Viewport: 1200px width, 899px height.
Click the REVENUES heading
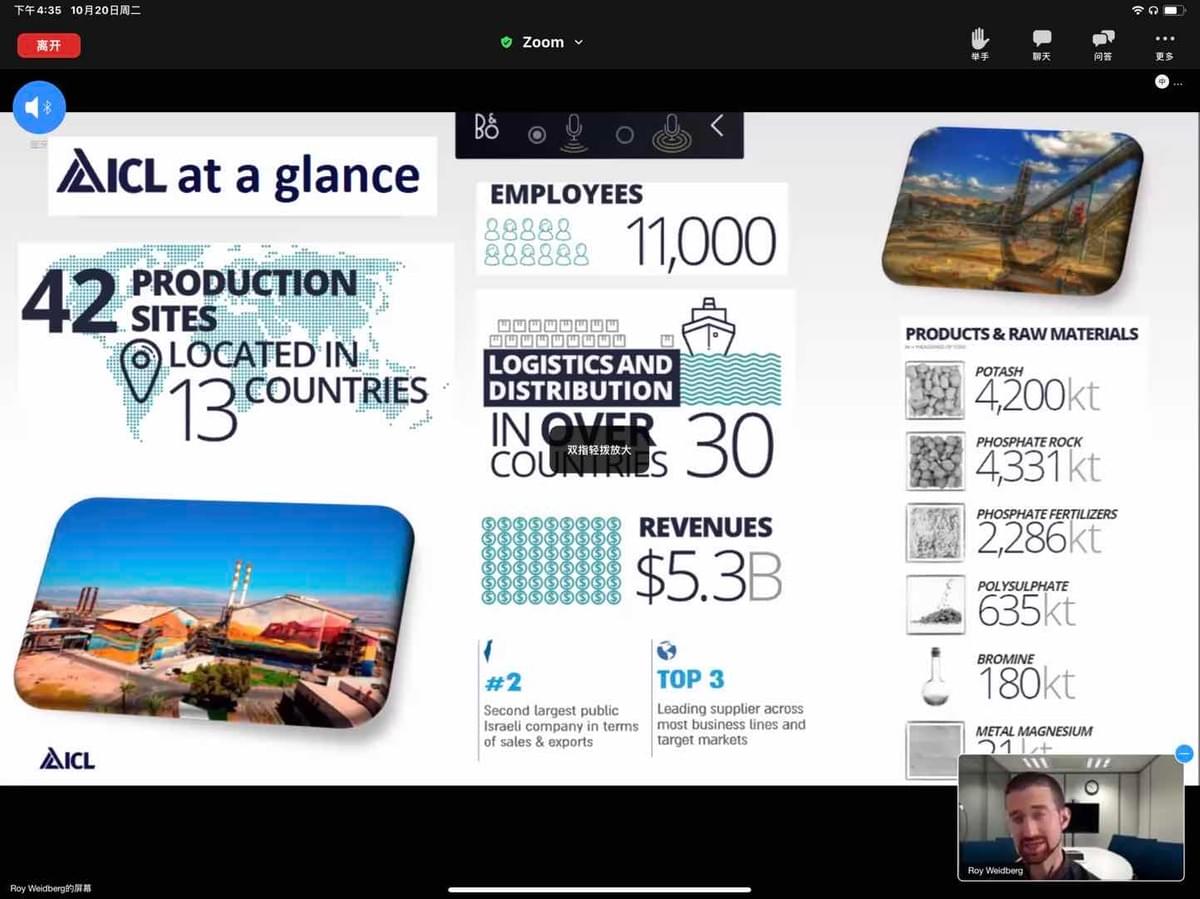tap(705, 528)
